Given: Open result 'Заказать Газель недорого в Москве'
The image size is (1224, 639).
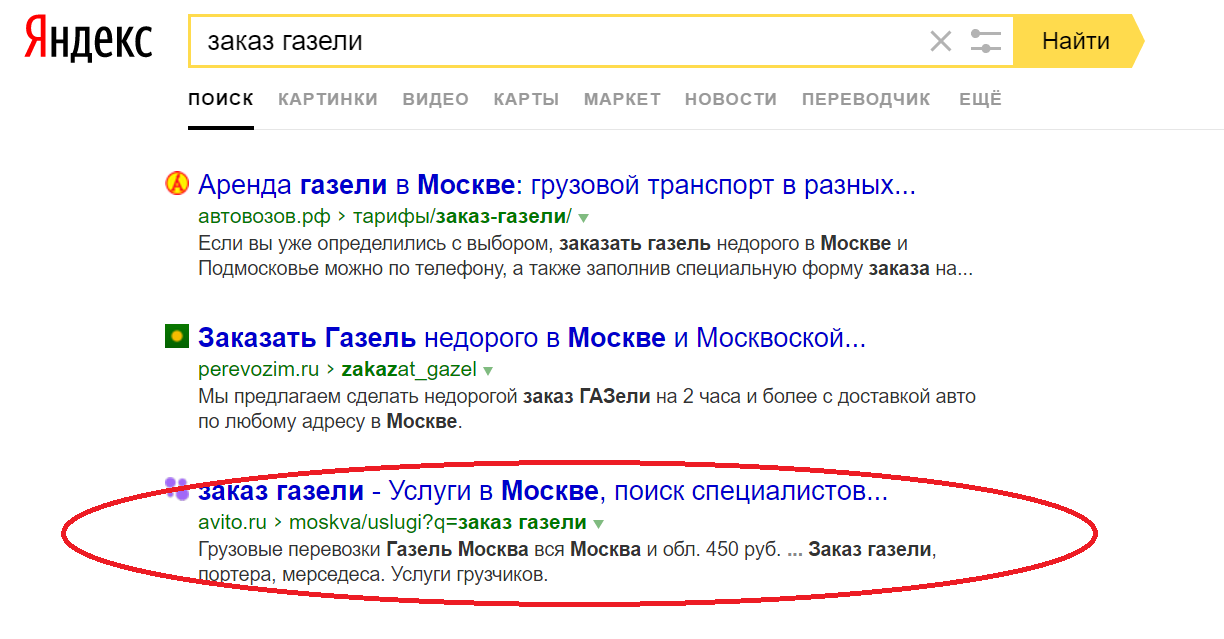Looking at the screenshot, I should coord(532,338).
